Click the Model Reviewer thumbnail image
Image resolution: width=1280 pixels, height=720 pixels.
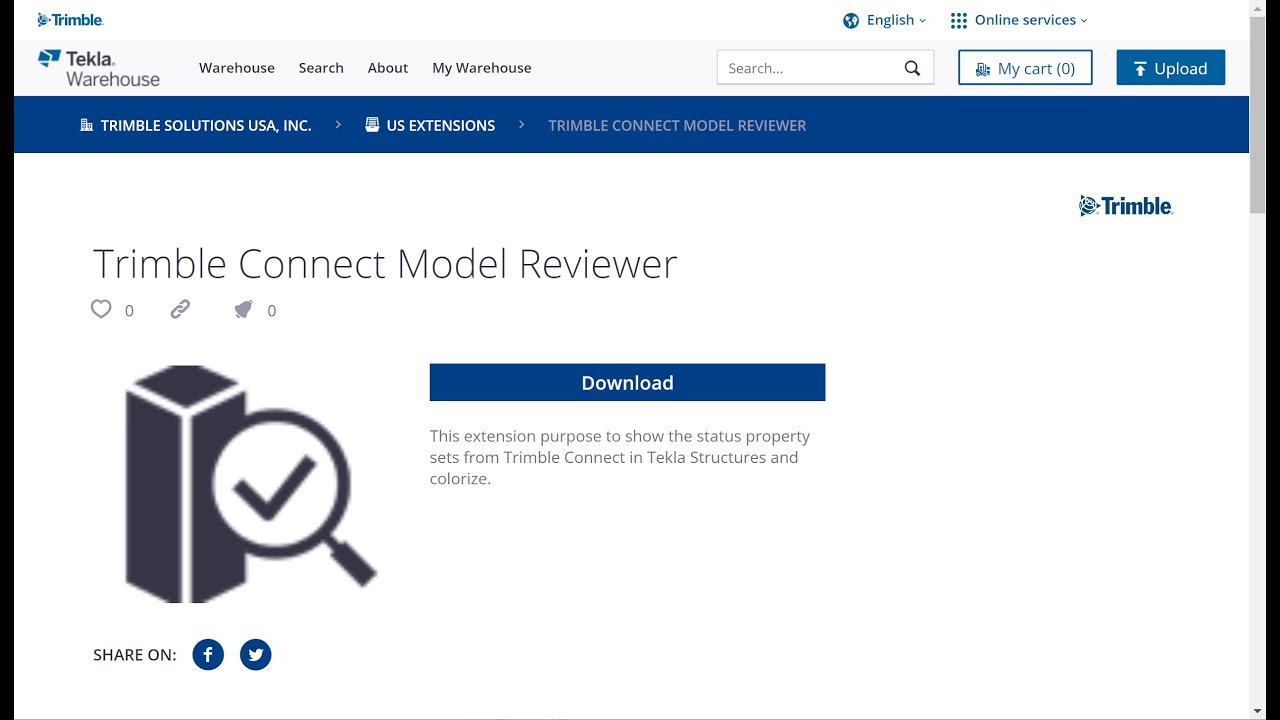coord(250,483)
